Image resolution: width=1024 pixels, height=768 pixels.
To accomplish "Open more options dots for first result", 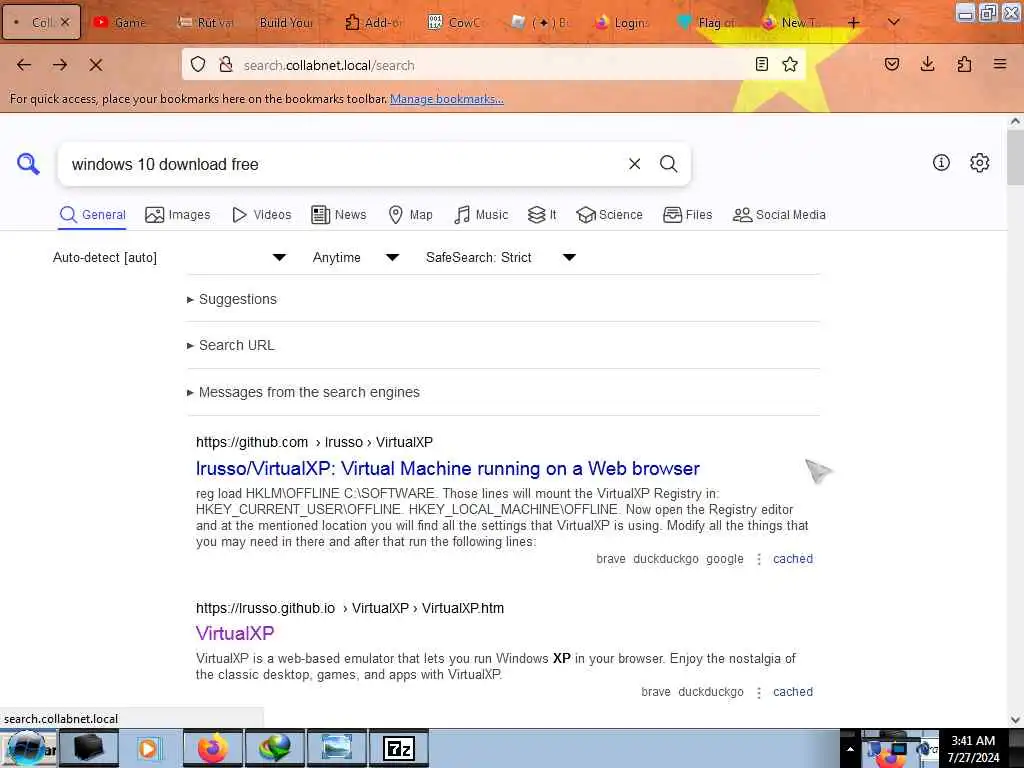I will pos(758,560).
